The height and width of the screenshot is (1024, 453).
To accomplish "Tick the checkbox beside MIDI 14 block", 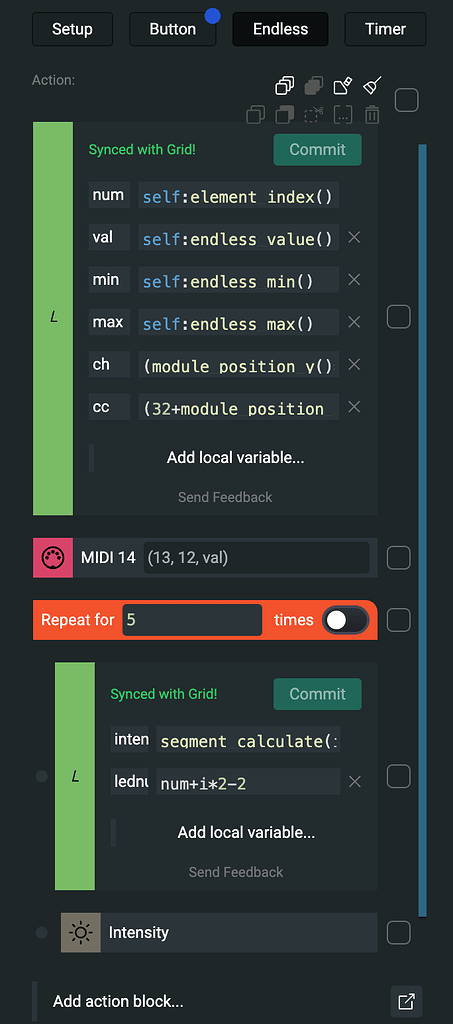I will (399, 558).
